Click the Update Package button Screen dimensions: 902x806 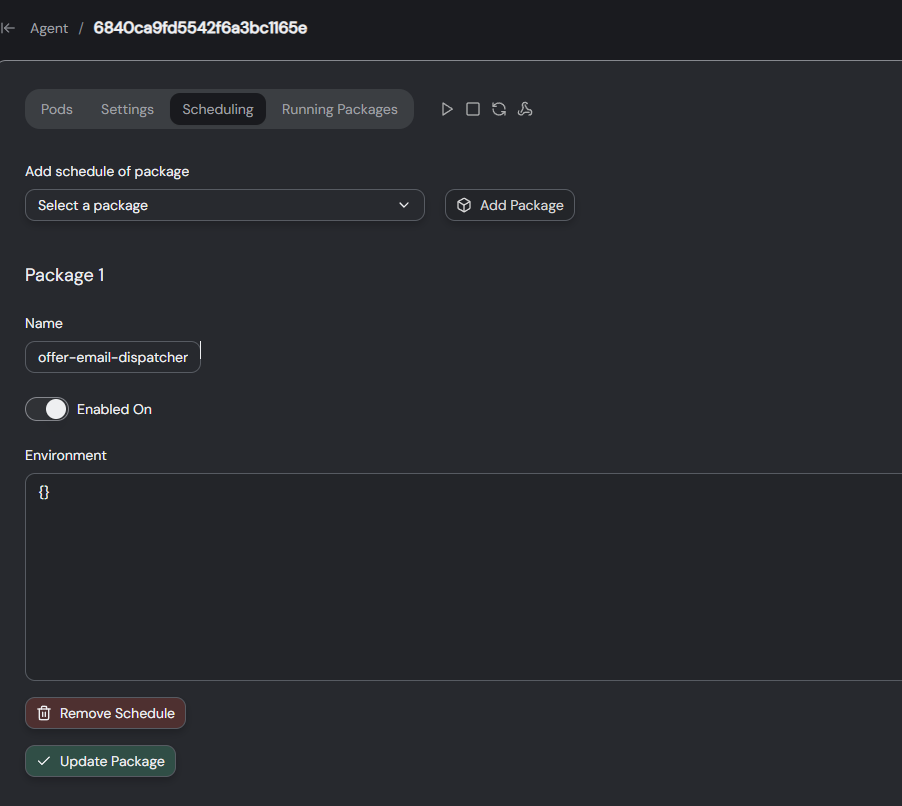[100, 761]
